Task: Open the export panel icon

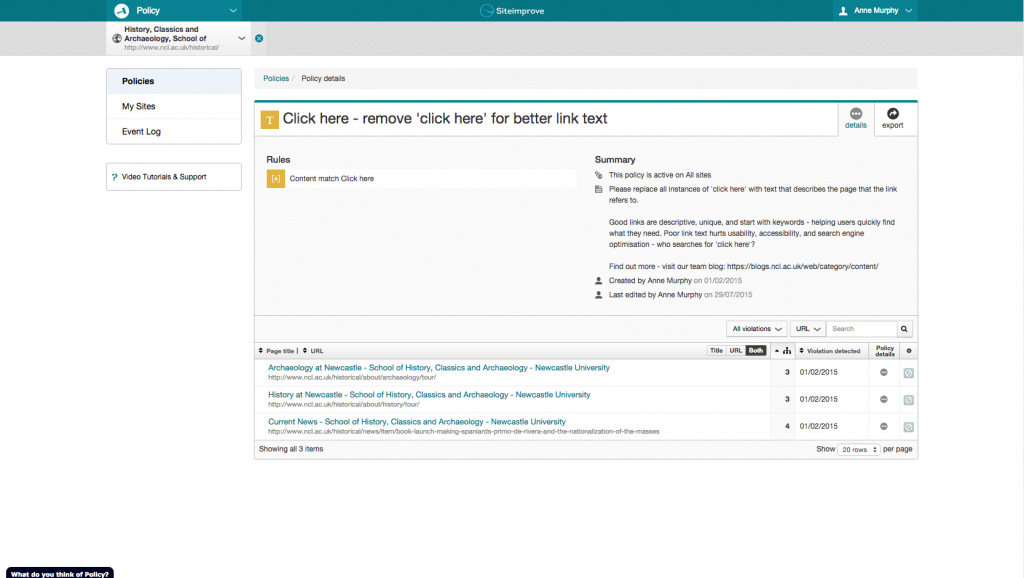Action: coord(892,118)
